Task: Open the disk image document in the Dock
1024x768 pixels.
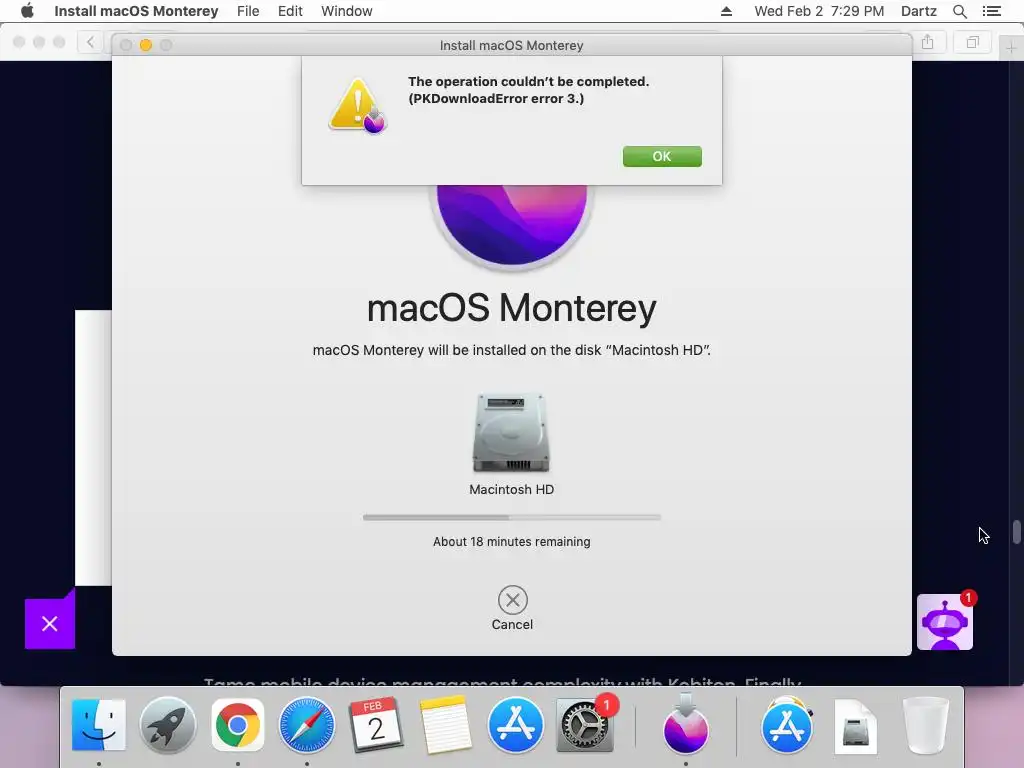Action: point(856,726)
